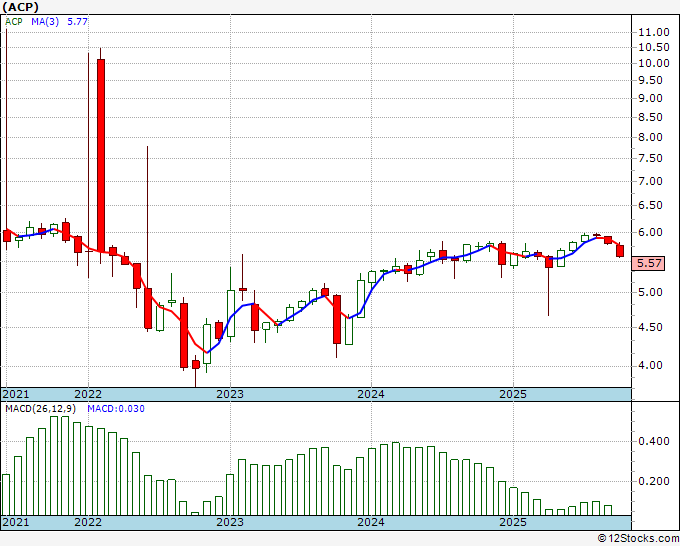Screen dimensions: 680x546
Task: Click the 11.00 price axis label
Action: tap(654, 32)
